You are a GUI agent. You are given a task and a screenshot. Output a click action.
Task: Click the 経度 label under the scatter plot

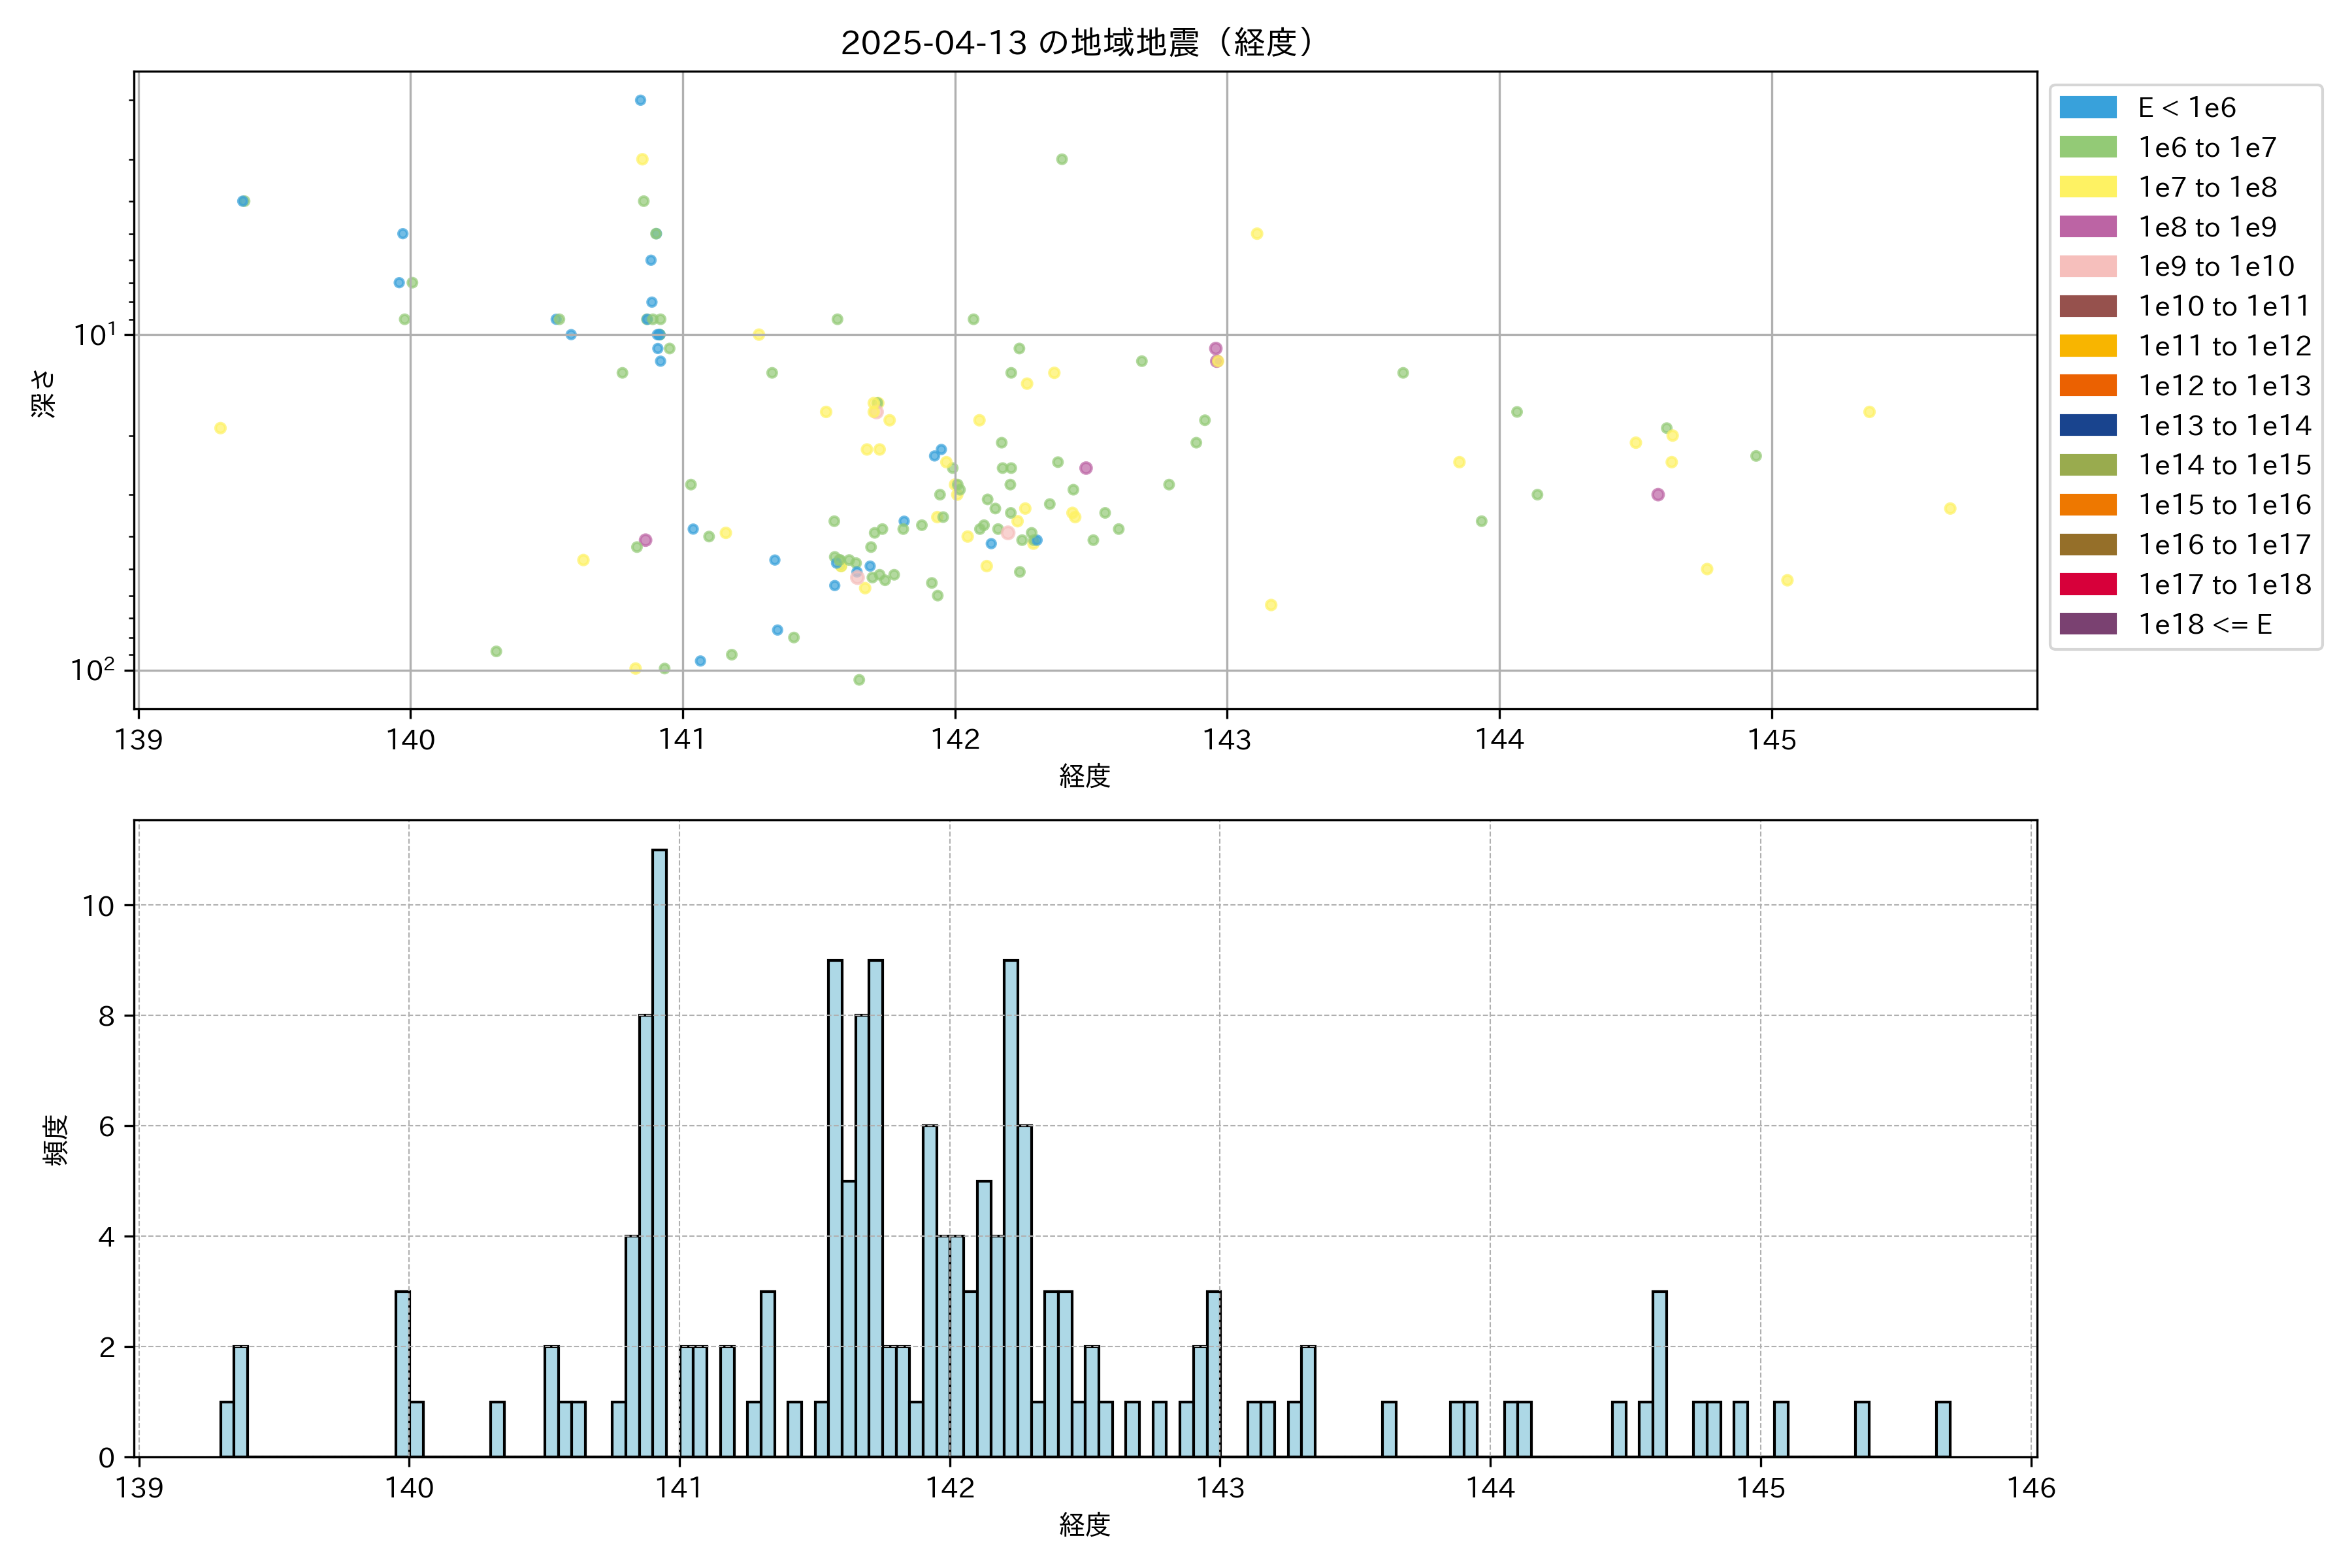[x=1085, y=776]
